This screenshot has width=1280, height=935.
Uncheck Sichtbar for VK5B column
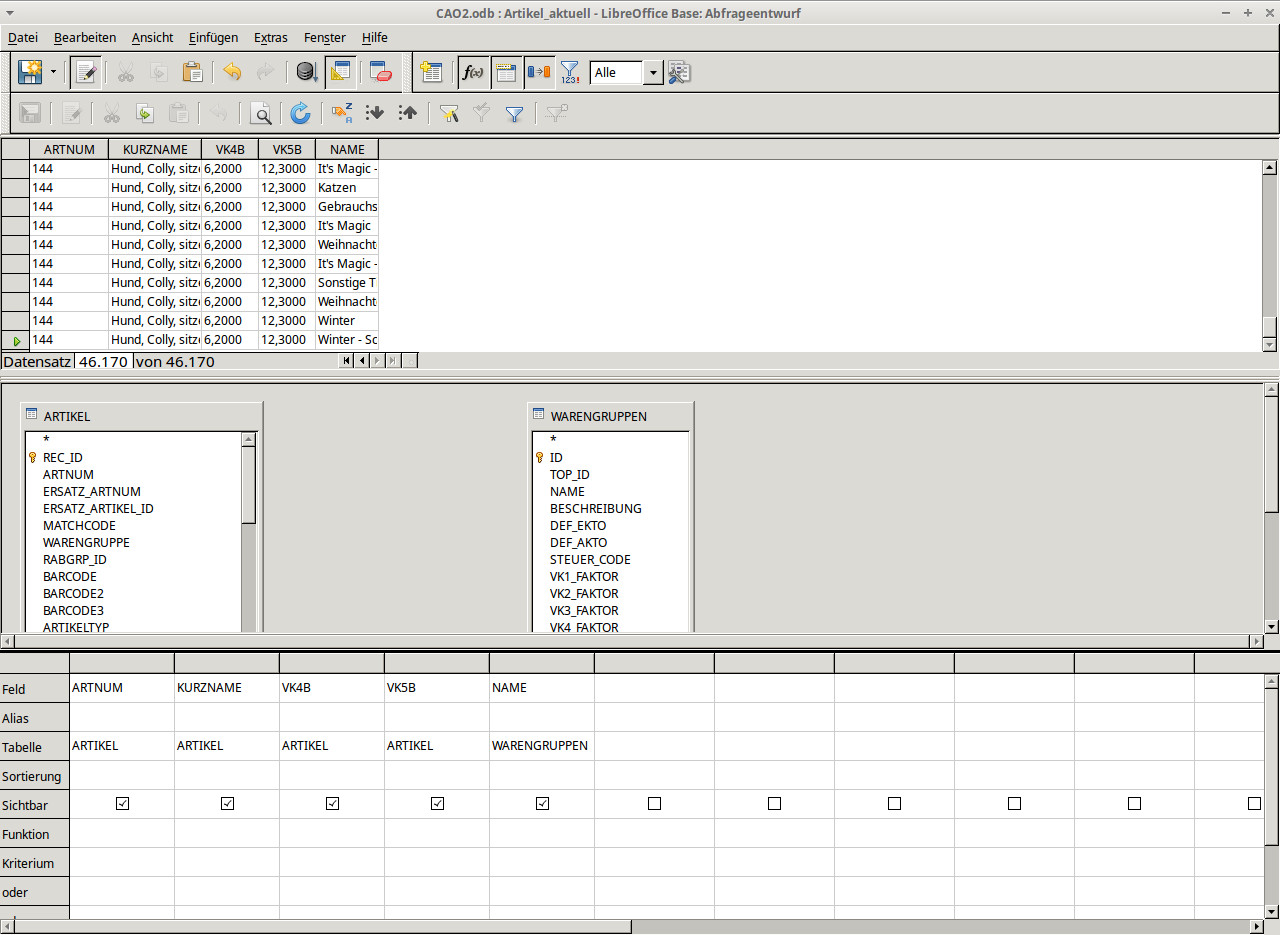(x=438, y=803)
